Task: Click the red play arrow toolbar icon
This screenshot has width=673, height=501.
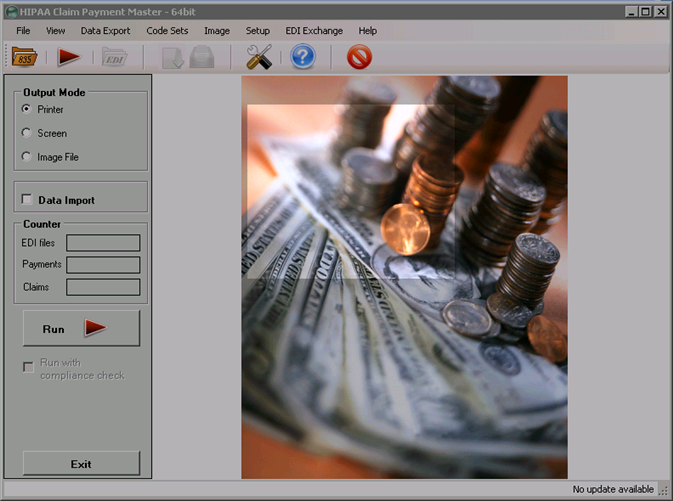Action: click(x=69, y=57)
